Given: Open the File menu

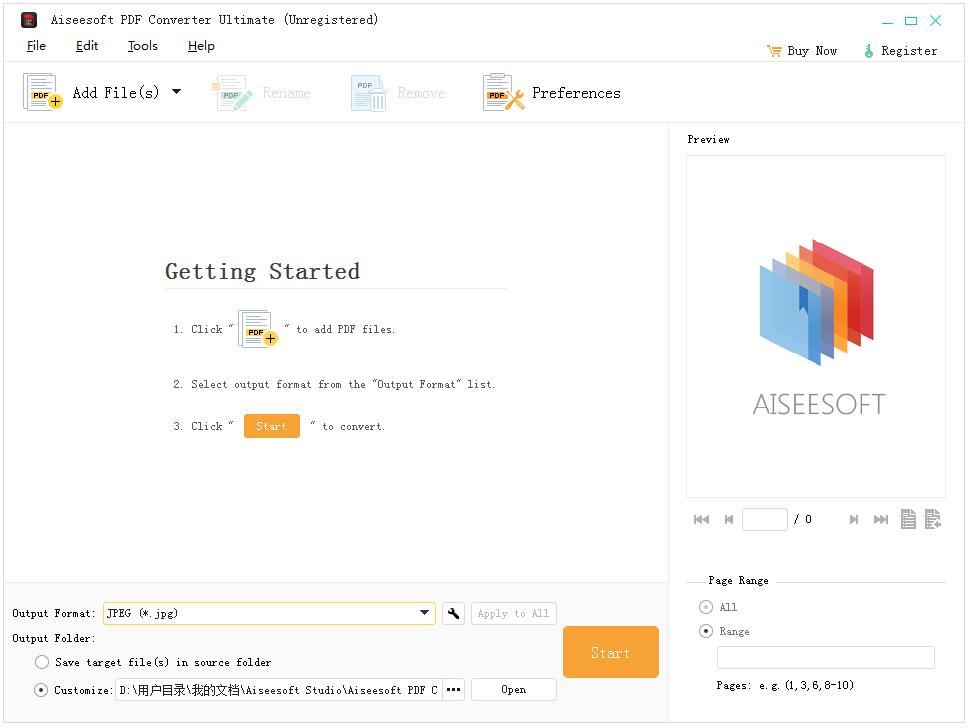Looking at the screenshot, I should coord(36,46).
